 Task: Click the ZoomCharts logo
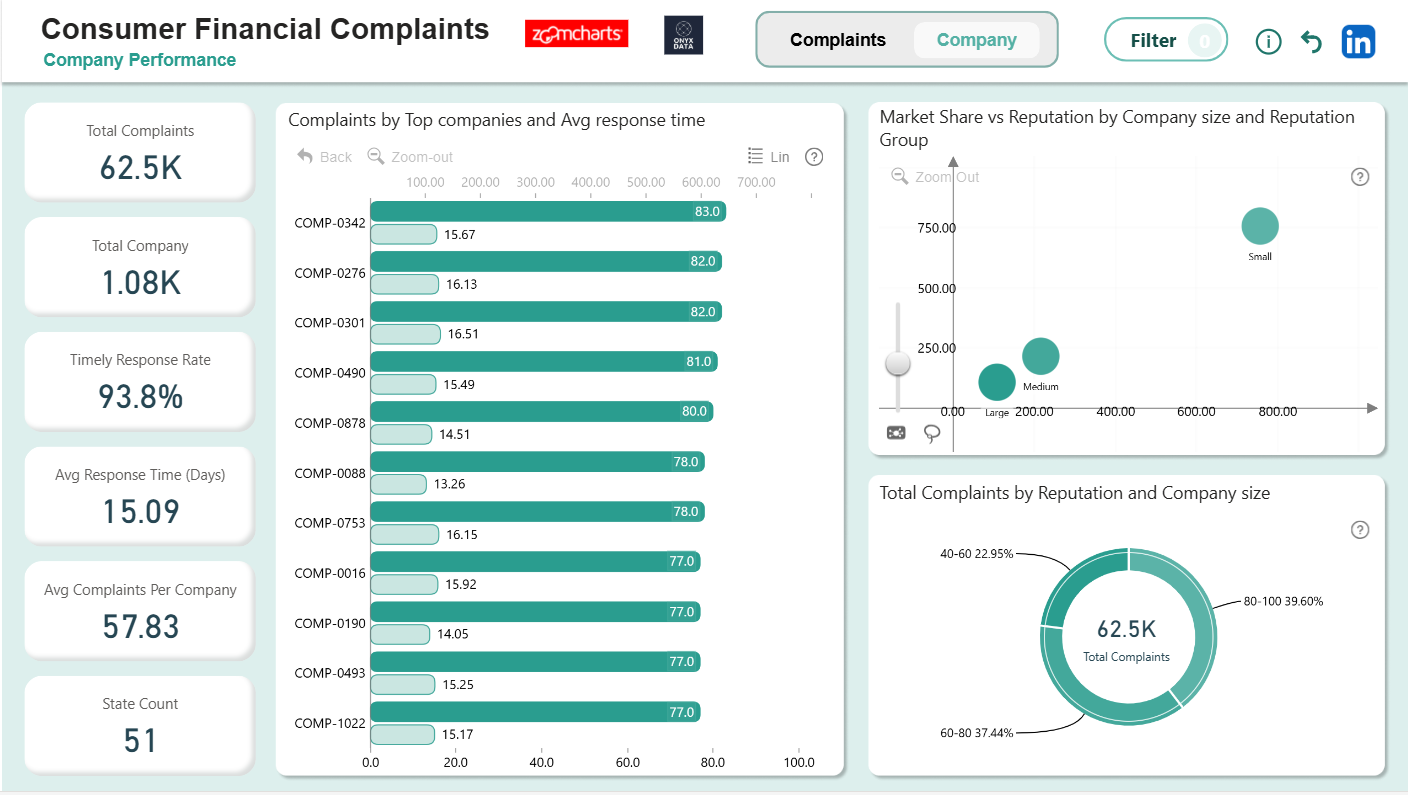tap(576, 35)
